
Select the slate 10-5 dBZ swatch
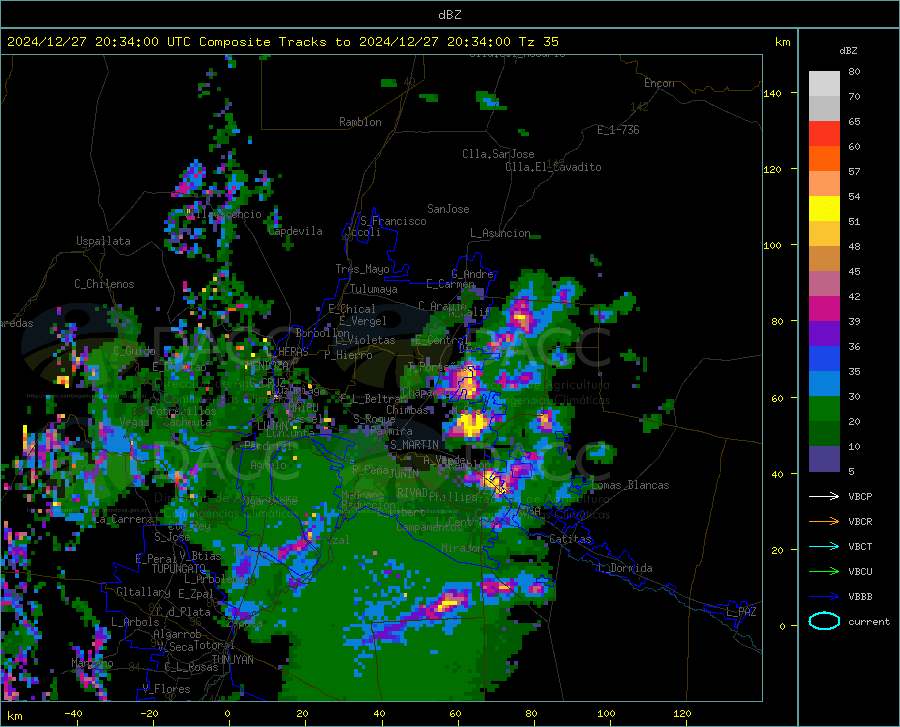click(824, 459)
